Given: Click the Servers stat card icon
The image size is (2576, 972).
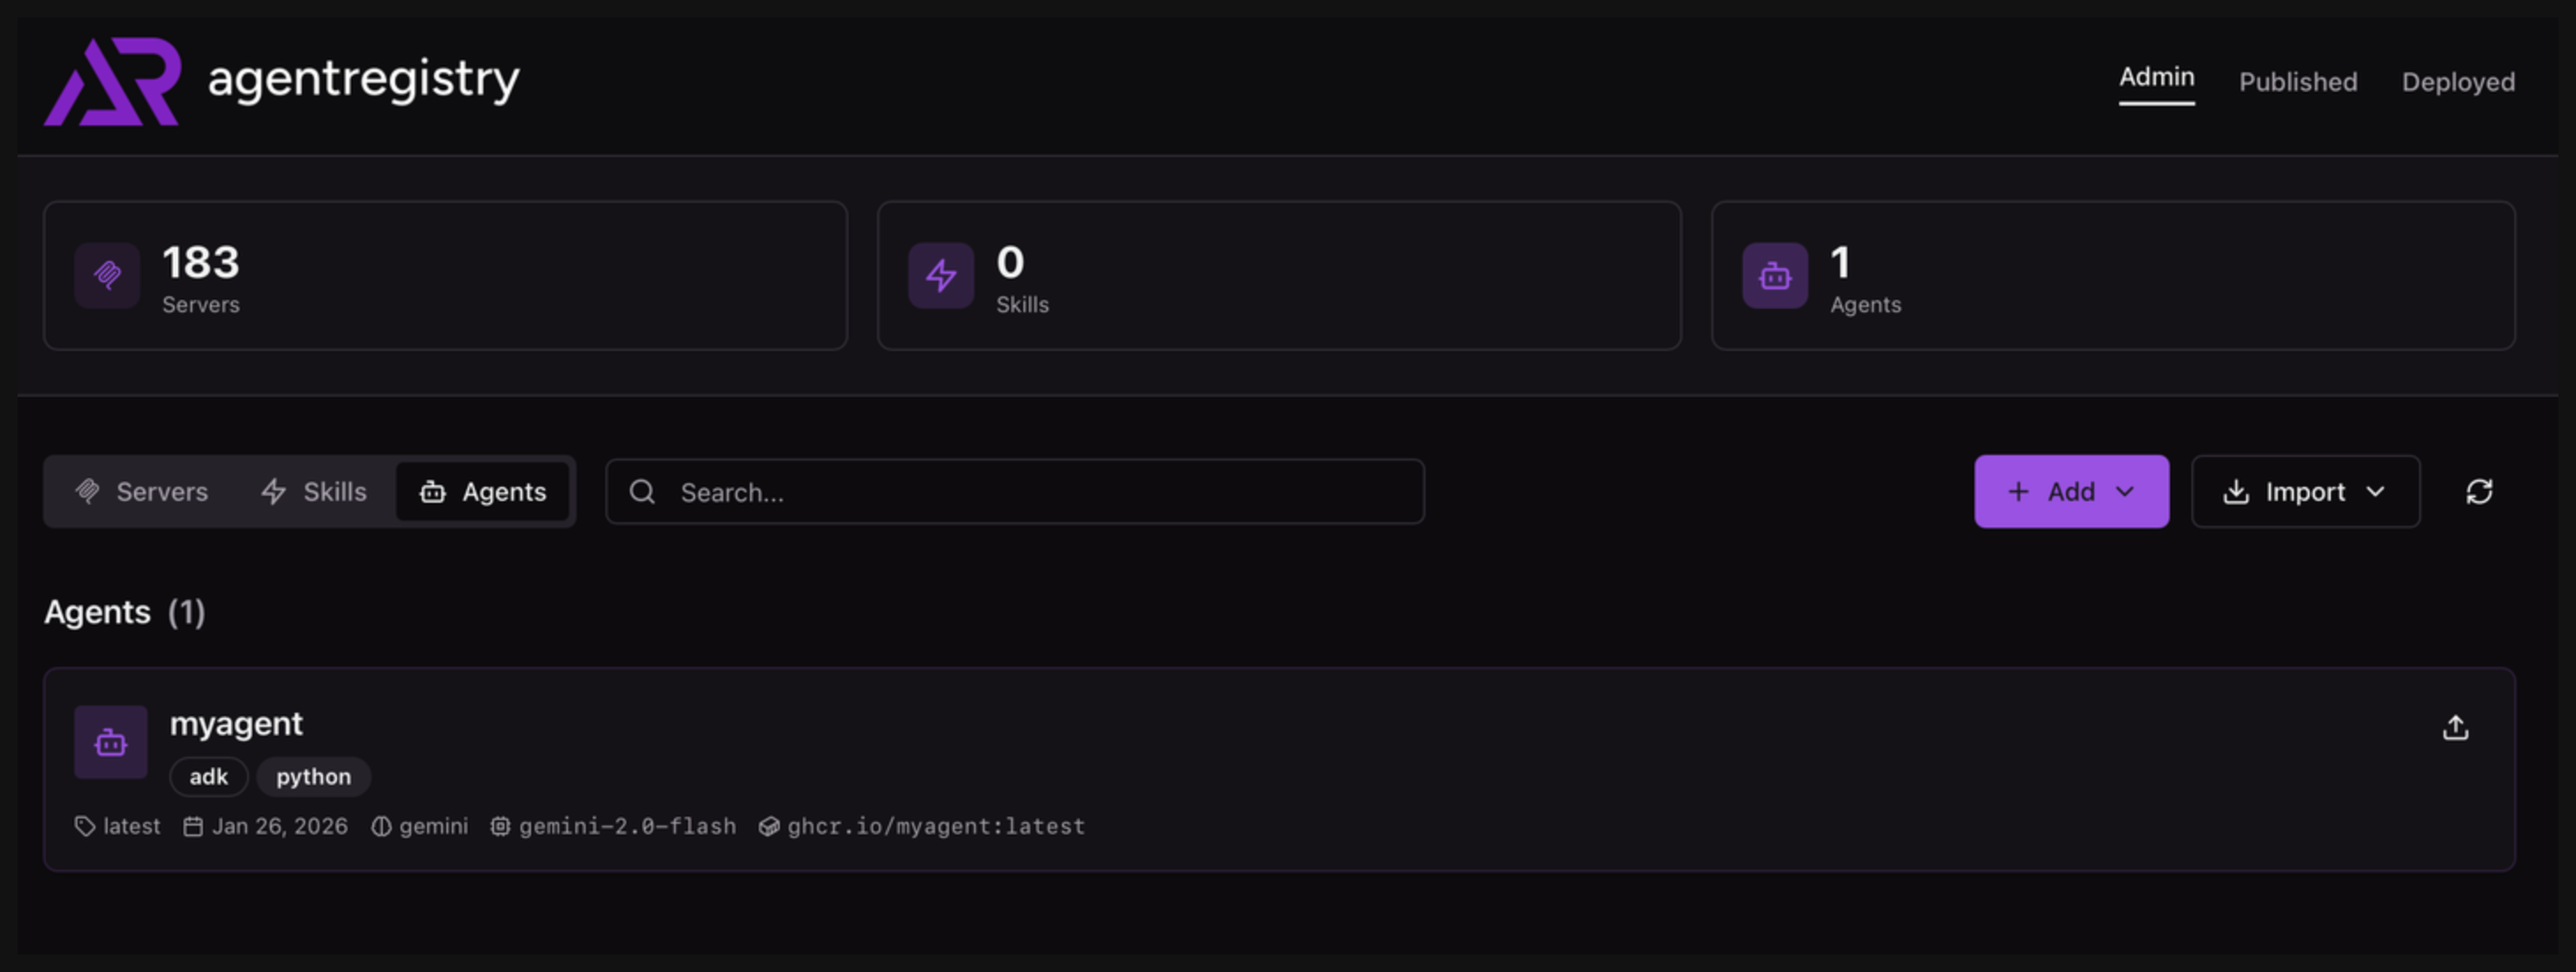Looking at the screenshot, I should [x=107, y=275].
